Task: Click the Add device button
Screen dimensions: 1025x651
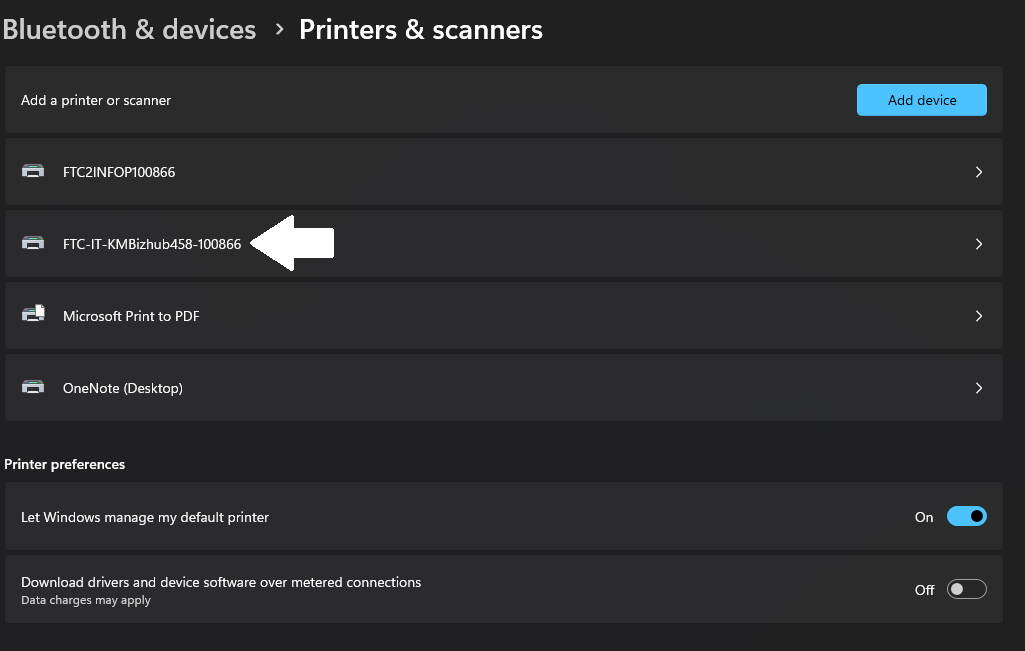Action: (x=921, y=100)
